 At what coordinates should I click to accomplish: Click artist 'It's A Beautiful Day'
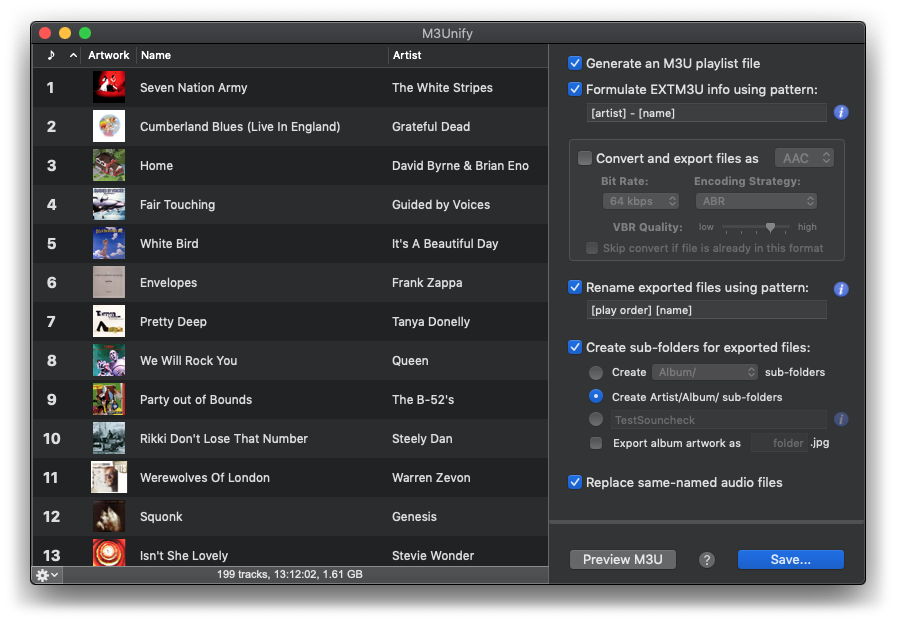pos(445,243)
